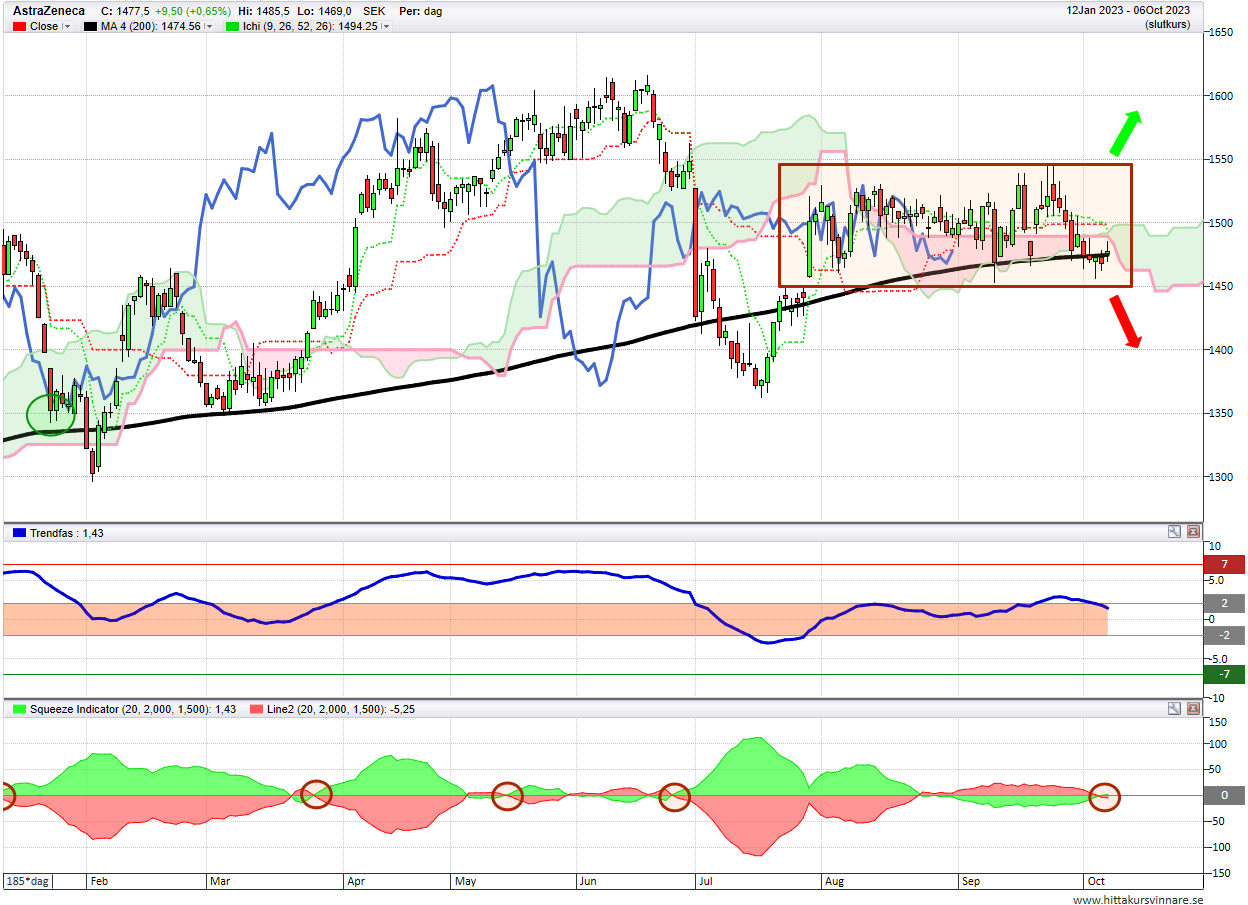Click the Jul label on the time axis
Viewport: 1248px width, 905px height.
(706, 882)
